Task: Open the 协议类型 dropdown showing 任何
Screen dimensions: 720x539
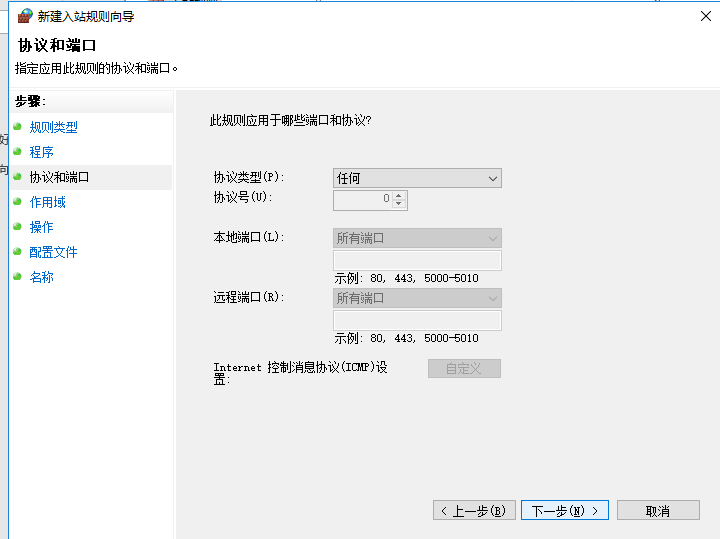Action: (417, 178)
